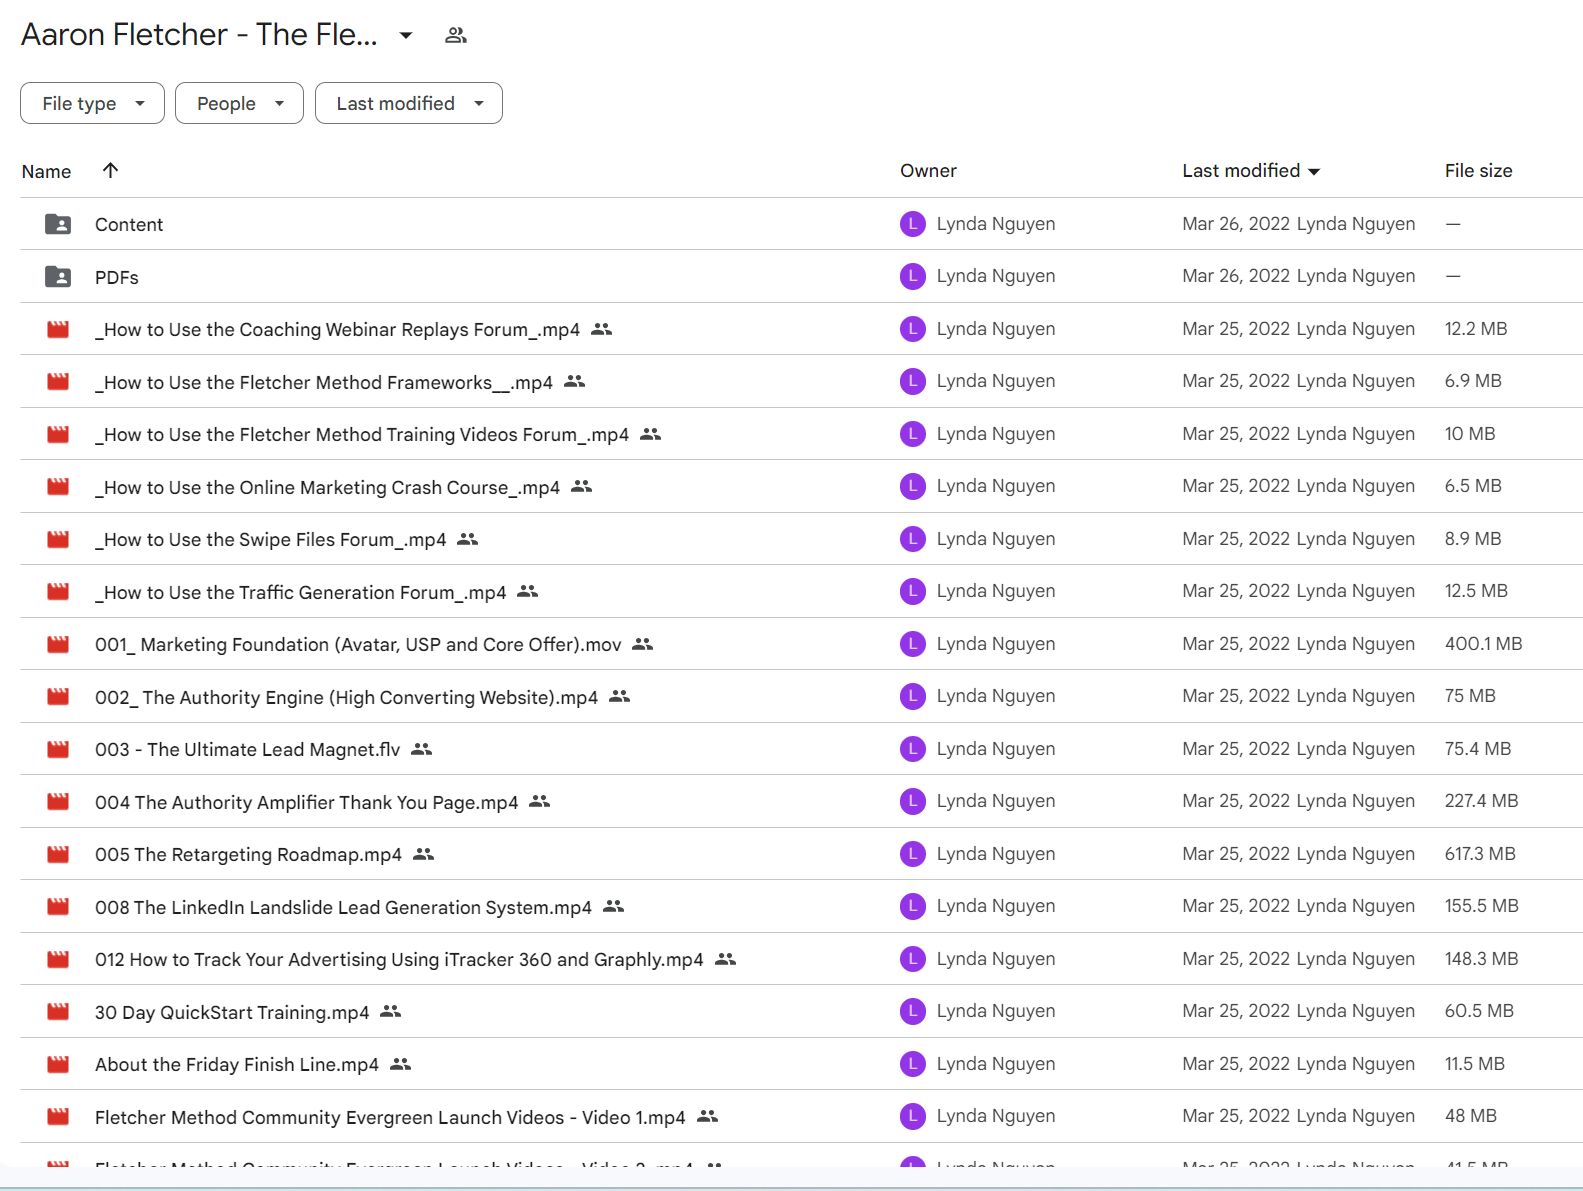Click shared icon next to 003 Ultimate Lead Magnet.flv
Image resolution: width=1583 pixels, height=1191 pixels.
tap(421, 749)
